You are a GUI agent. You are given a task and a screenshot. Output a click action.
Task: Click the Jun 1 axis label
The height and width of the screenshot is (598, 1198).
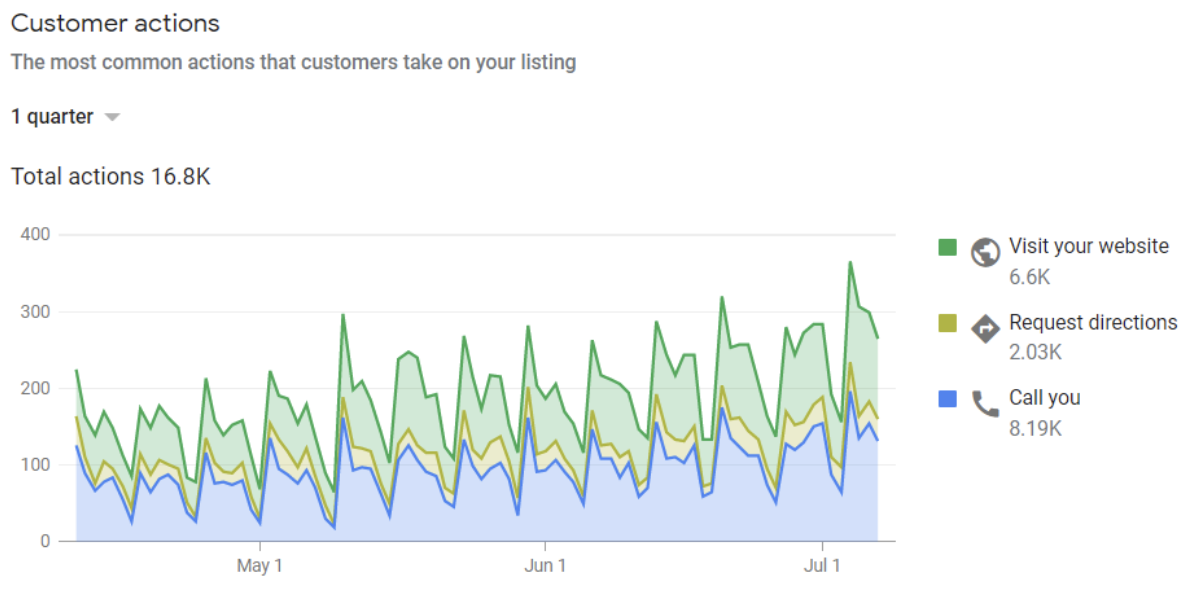point(546,566)
